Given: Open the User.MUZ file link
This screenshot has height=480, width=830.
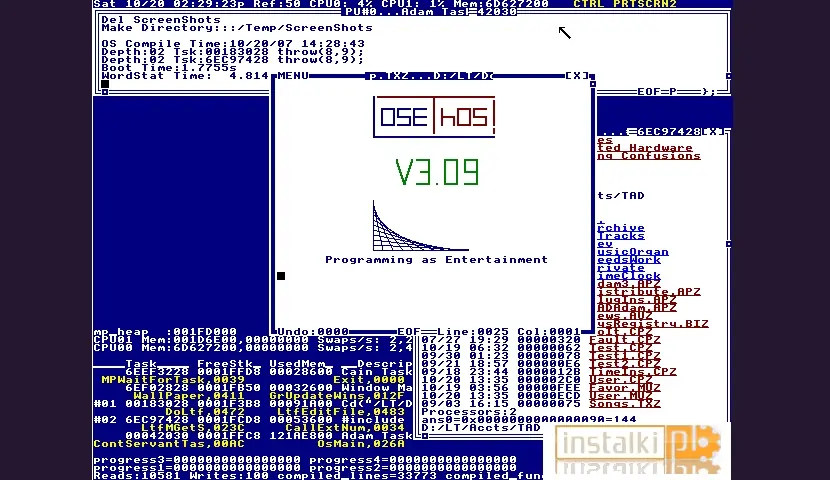Looking at the screenshot, I should pos(621,395).
